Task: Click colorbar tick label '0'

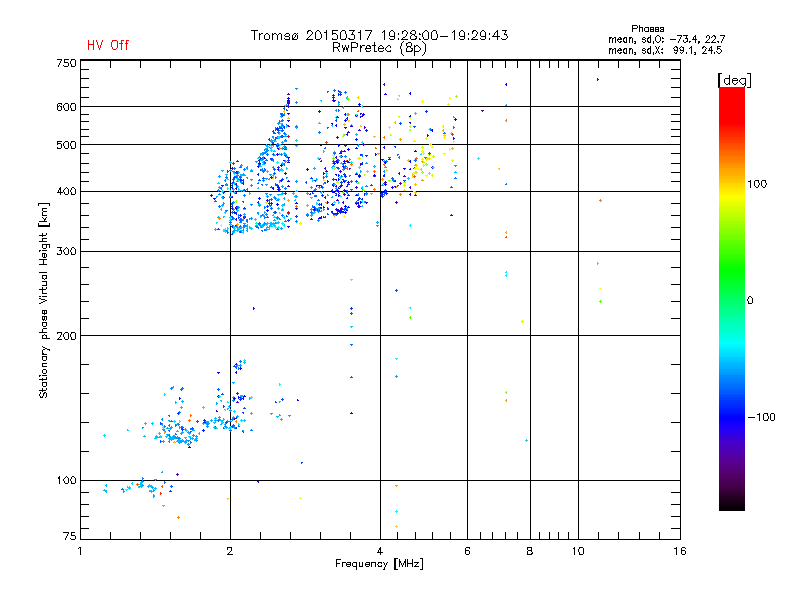Action: click(x=749, y=301)
